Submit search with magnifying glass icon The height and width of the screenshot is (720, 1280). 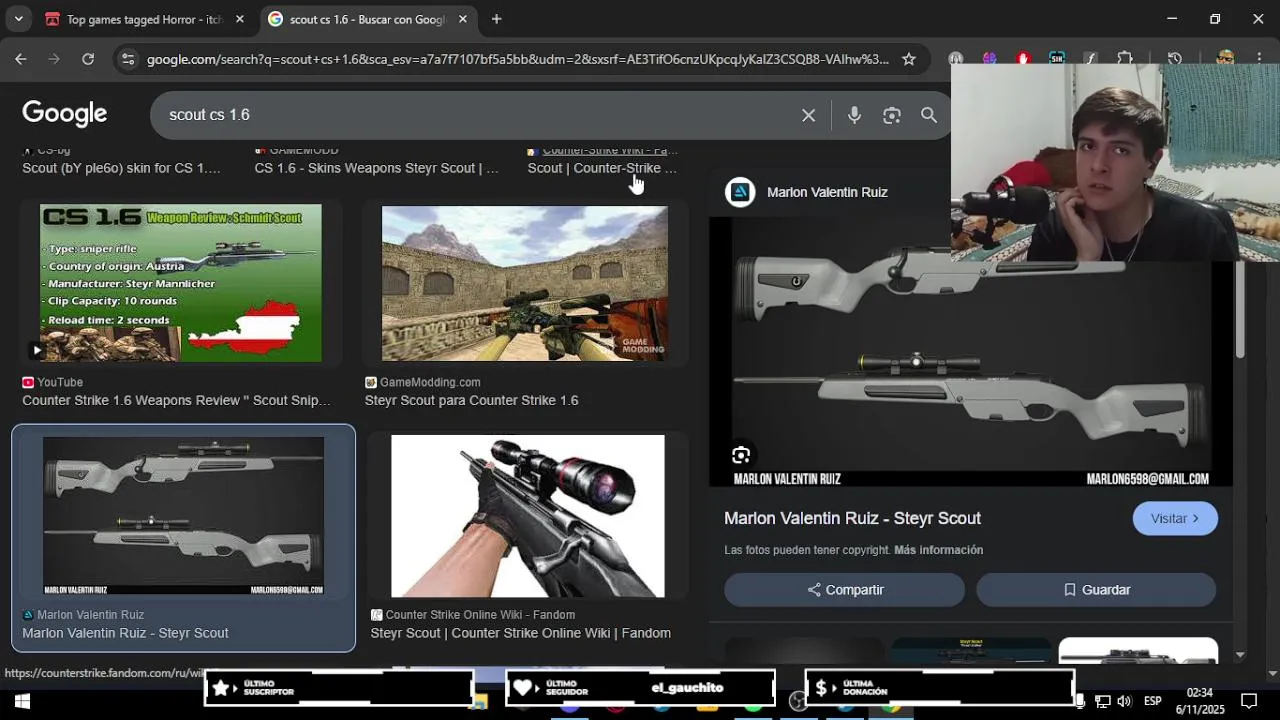(x=929, y=115)
